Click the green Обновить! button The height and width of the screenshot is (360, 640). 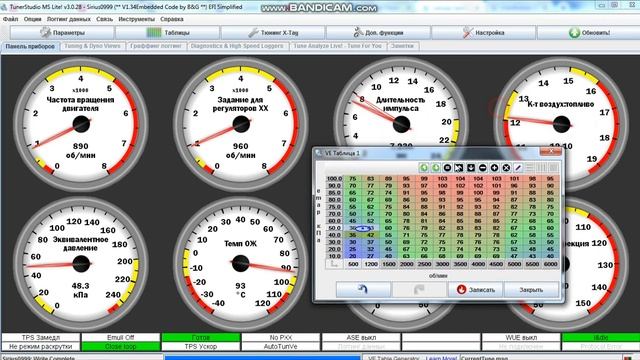tap(589, 33)
